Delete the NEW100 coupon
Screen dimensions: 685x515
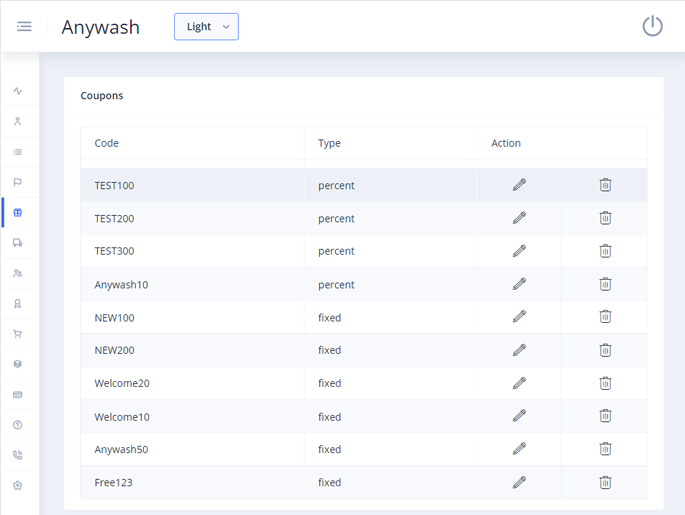605,317
